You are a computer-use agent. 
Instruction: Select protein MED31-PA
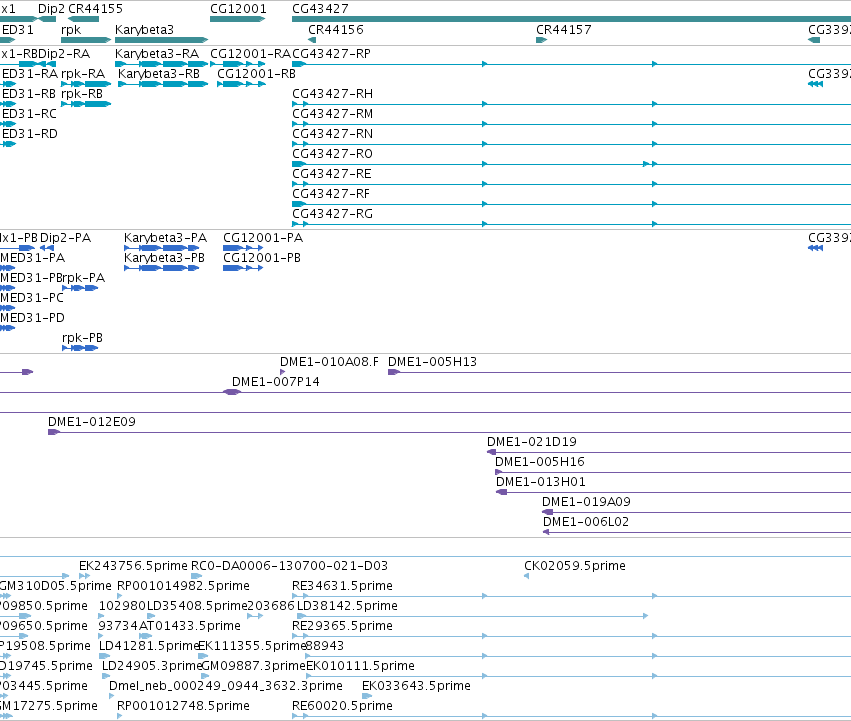(8, 268)
